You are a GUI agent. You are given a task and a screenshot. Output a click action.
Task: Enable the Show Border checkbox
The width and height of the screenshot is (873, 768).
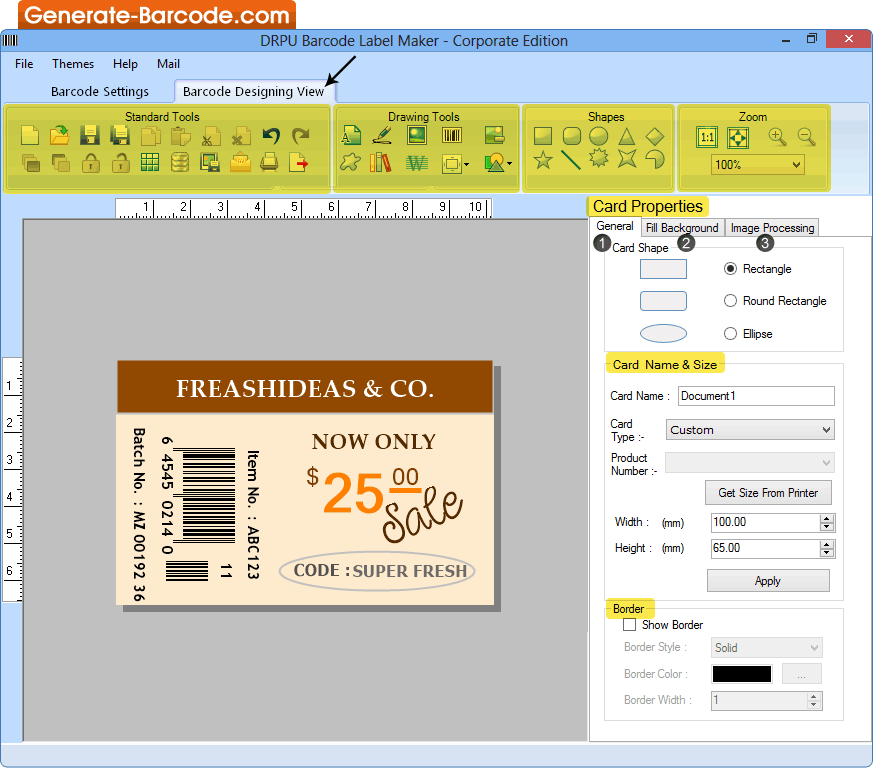click(x=629, y=625)
